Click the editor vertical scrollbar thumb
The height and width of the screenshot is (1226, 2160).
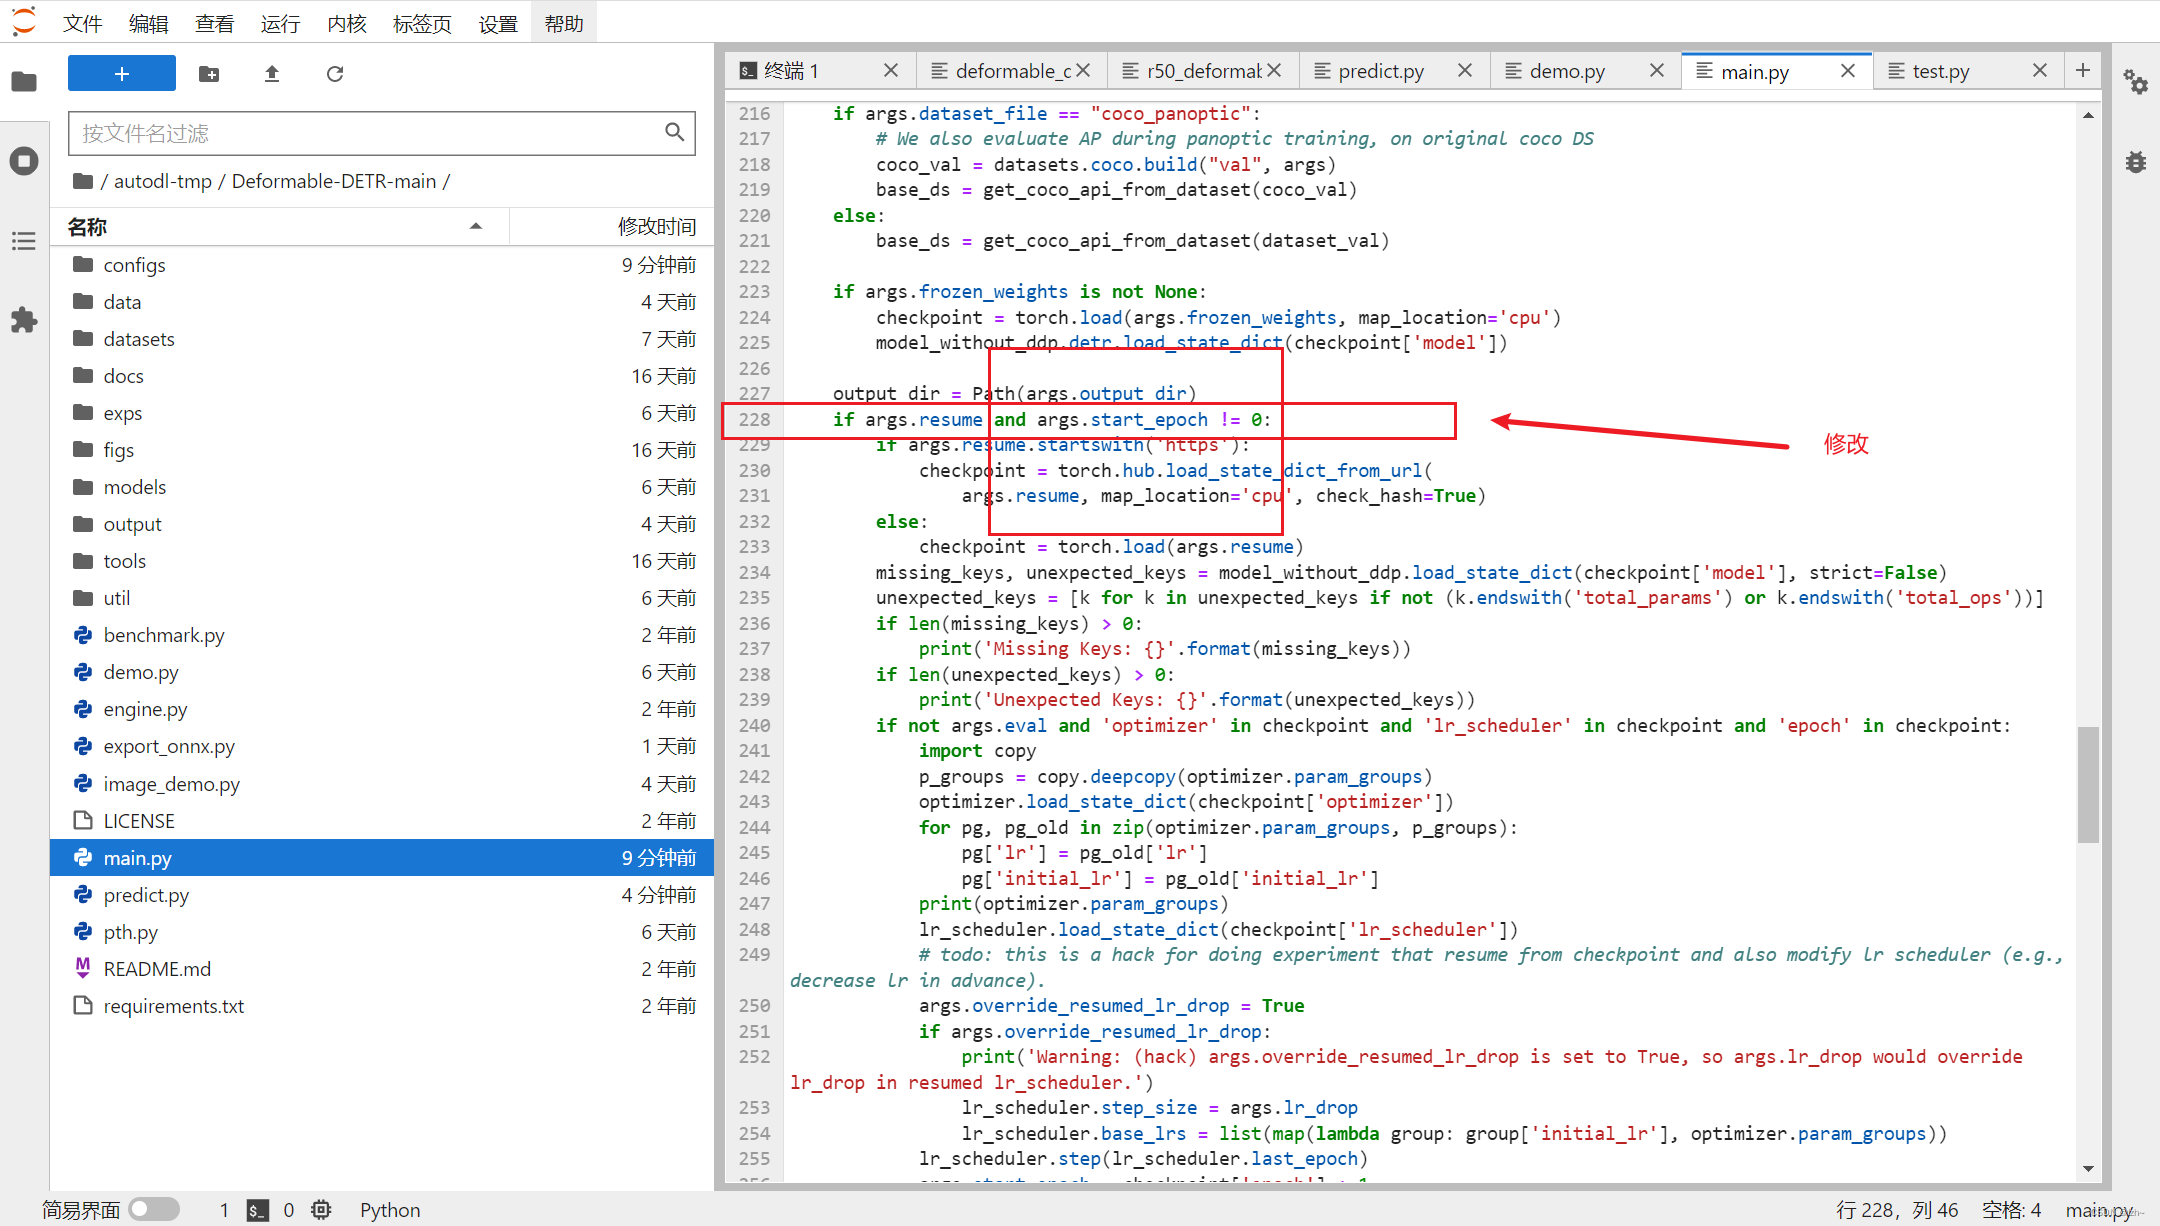[x=2088, y=785]
